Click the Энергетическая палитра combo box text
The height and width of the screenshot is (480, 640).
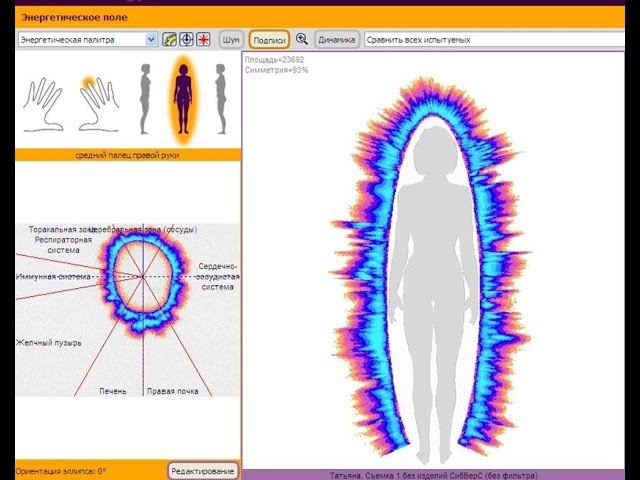(x=67, y=40)
